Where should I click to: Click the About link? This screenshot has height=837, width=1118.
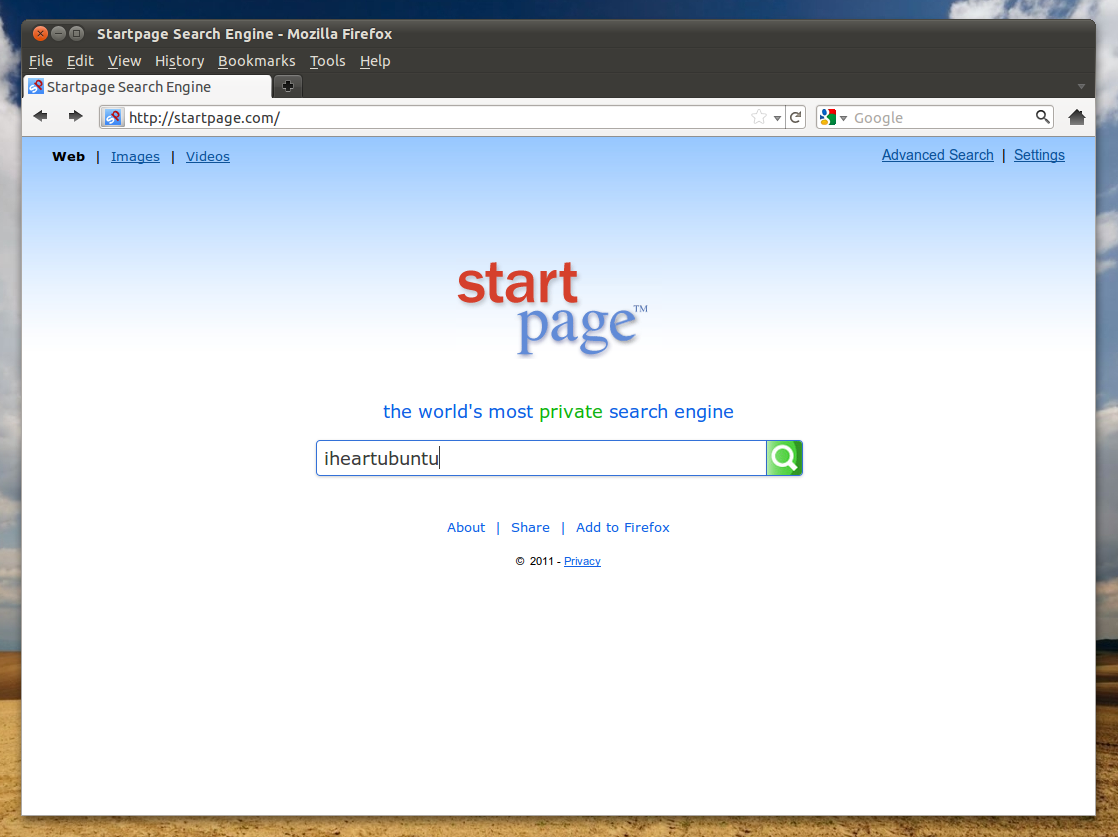(466, 528)
